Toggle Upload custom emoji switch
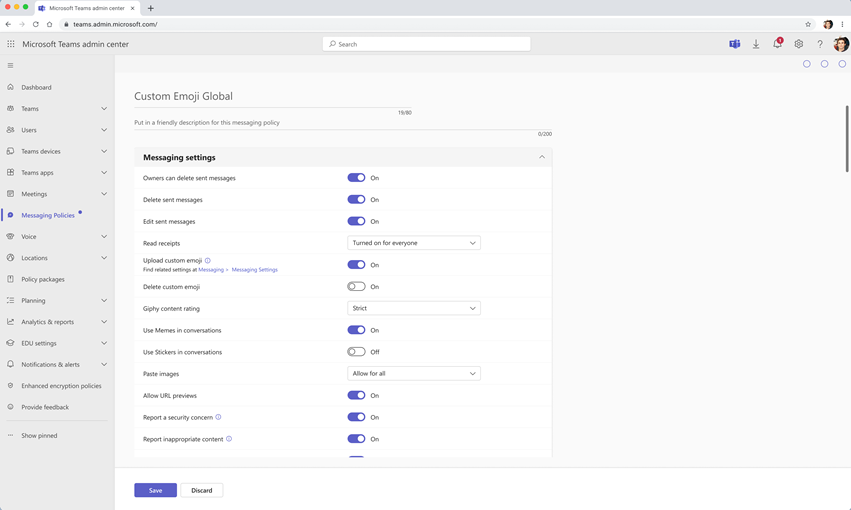 pos(356,265)
